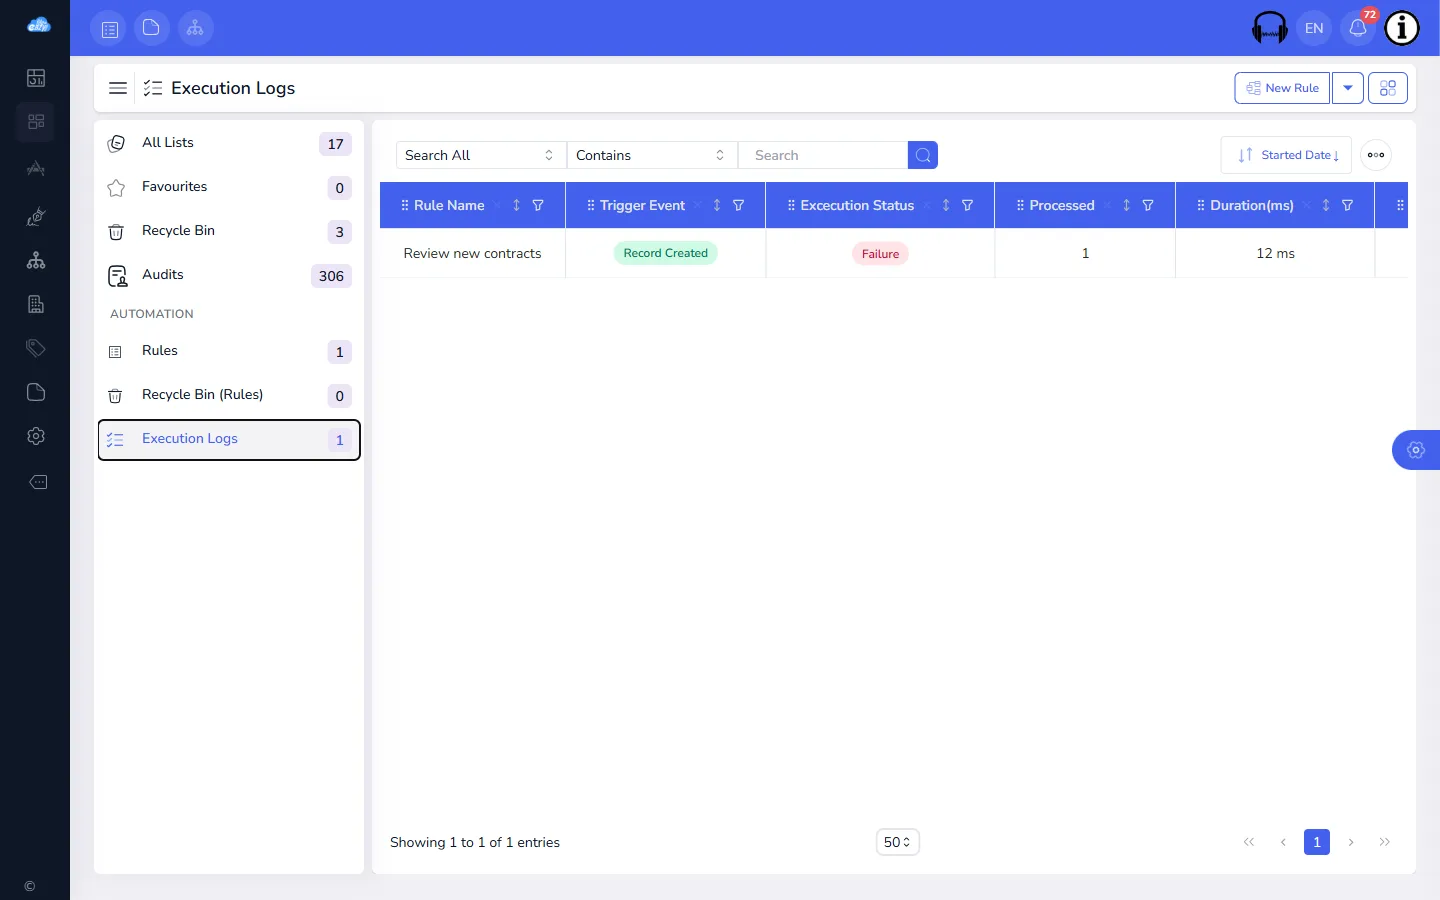
Task: Open Recycle Bin (Rules)
Action: coord(229,395)
